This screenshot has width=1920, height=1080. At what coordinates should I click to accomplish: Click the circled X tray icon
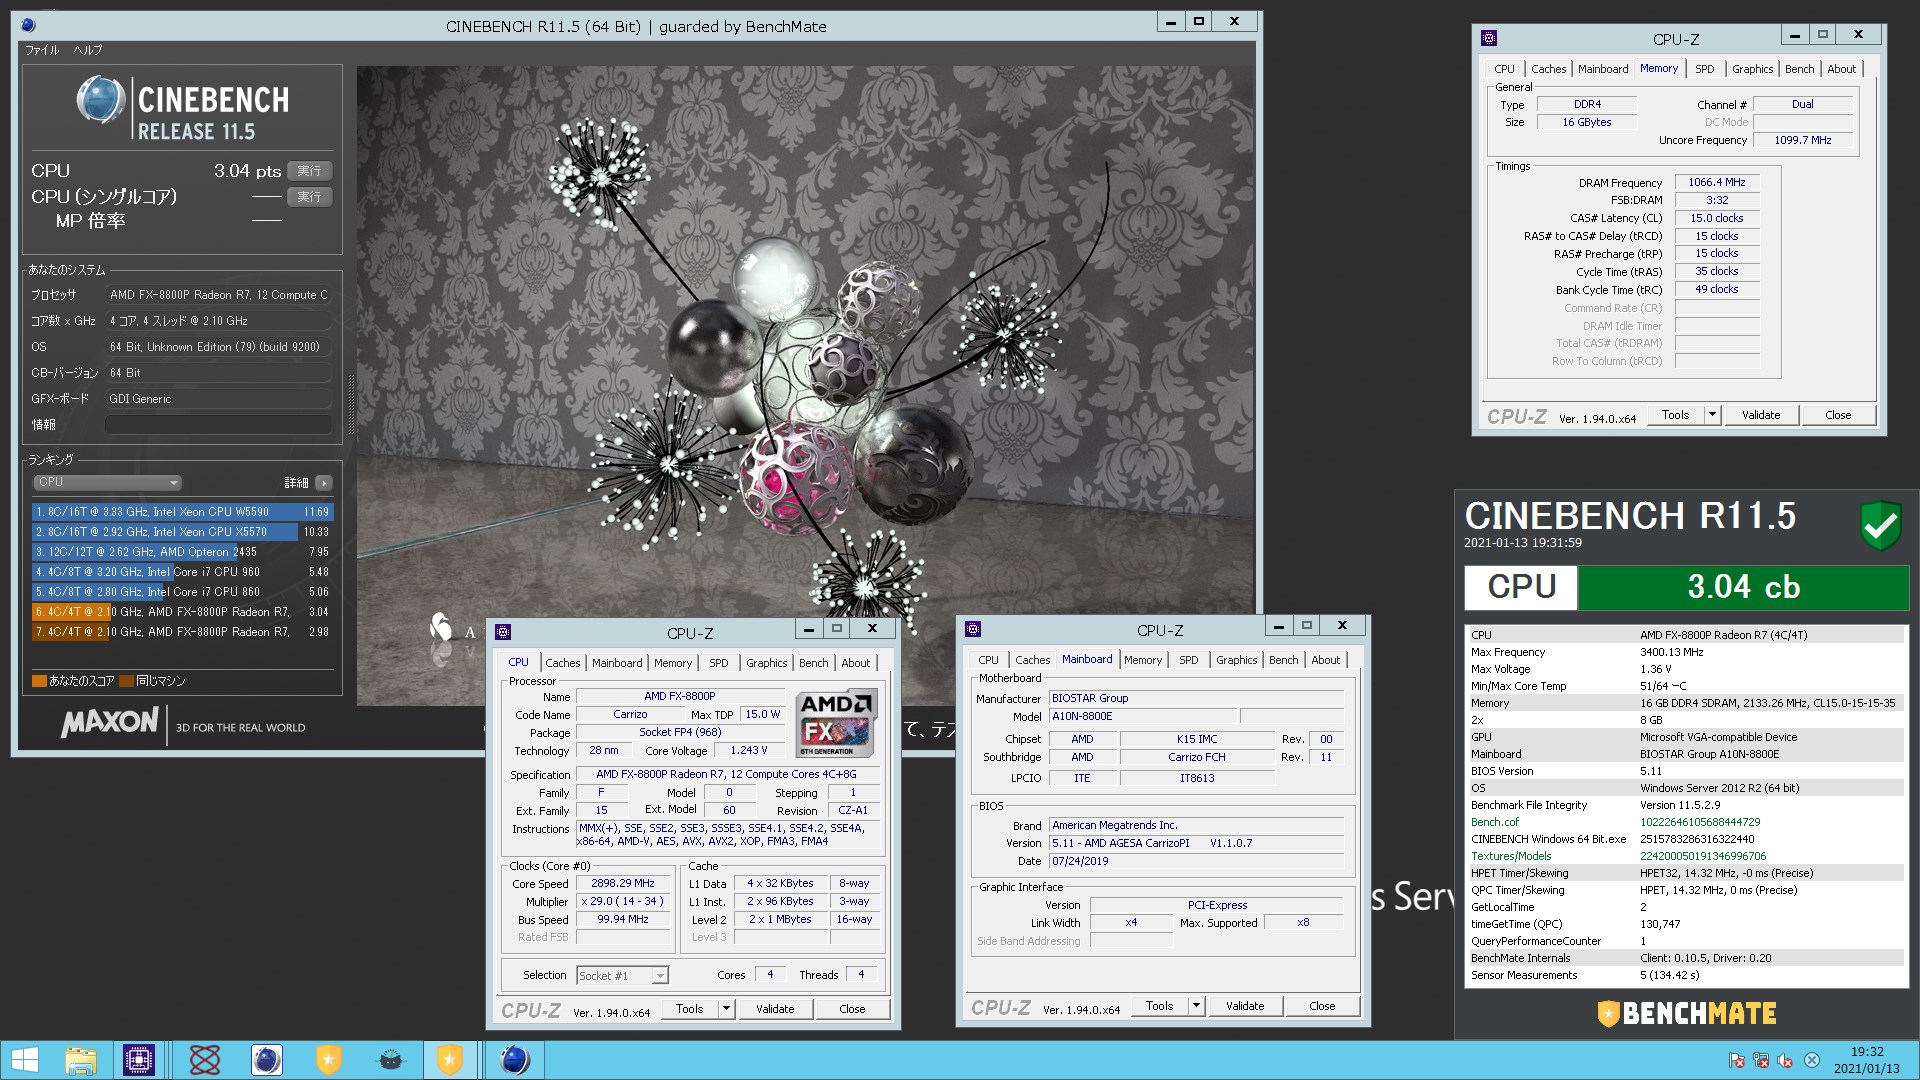point(1811,1061)
